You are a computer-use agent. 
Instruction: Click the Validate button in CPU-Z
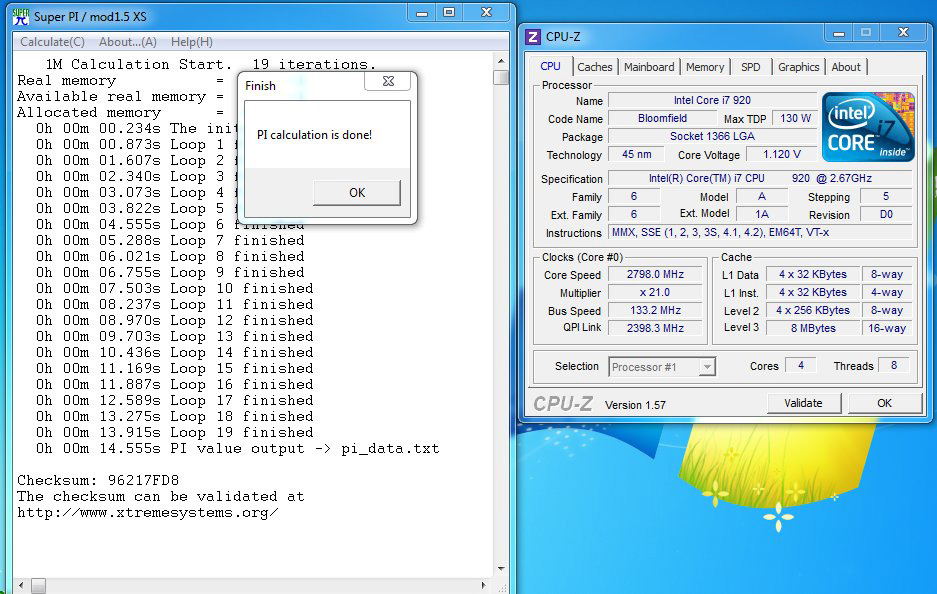click(803, 403)
